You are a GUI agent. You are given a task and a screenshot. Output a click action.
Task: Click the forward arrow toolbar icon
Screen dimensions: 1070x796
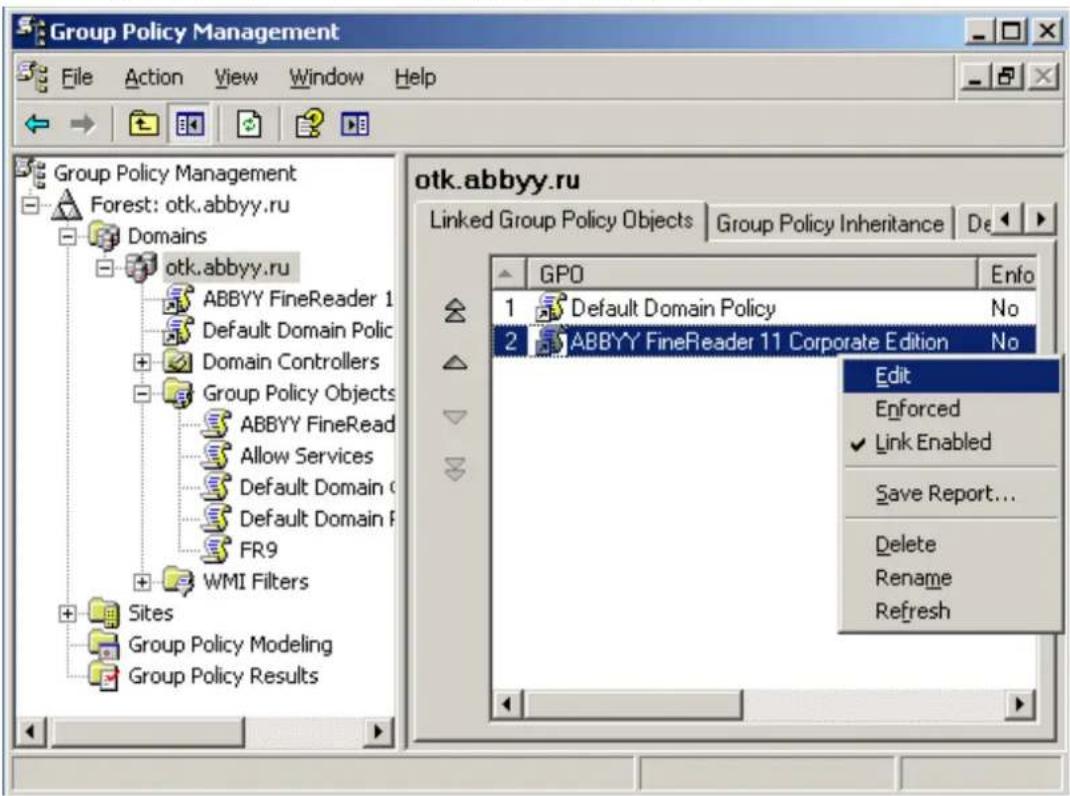tap(83, 124)
